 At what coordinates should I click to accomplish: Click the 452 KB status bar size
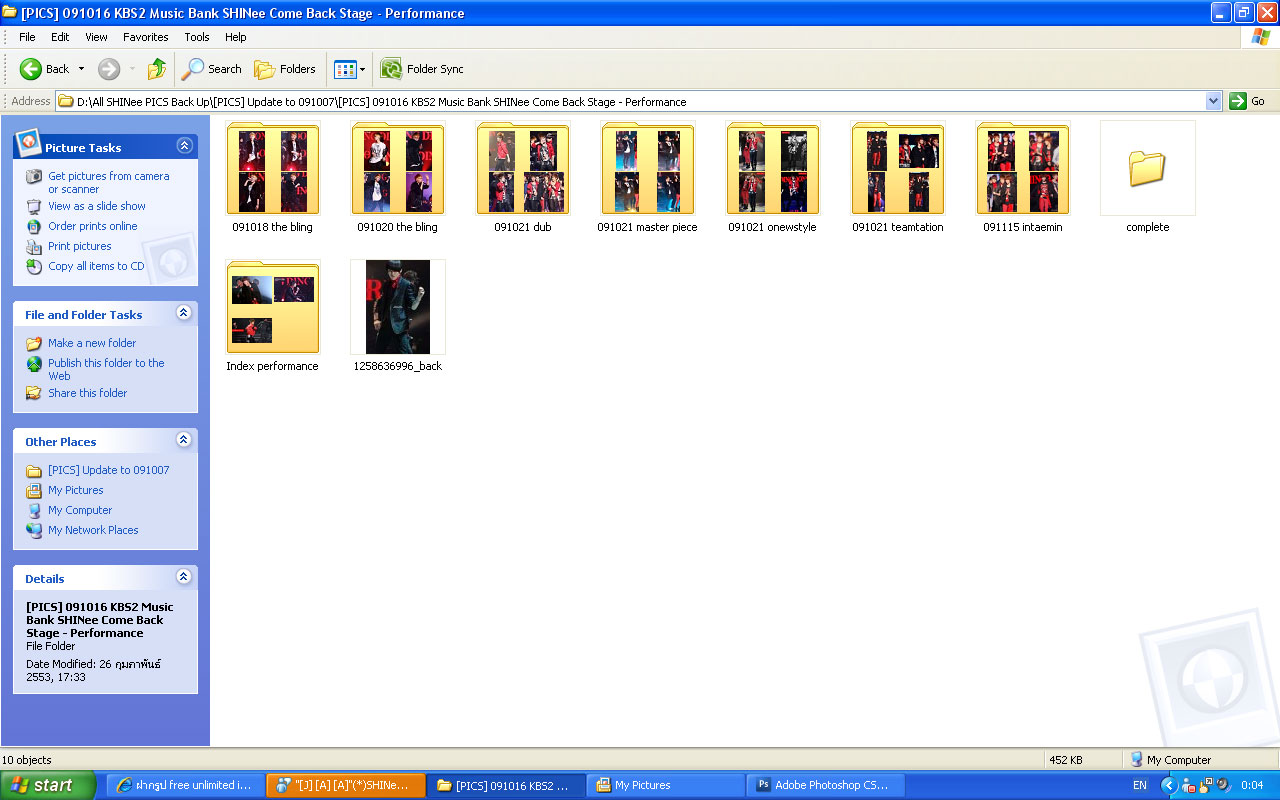1064,760
